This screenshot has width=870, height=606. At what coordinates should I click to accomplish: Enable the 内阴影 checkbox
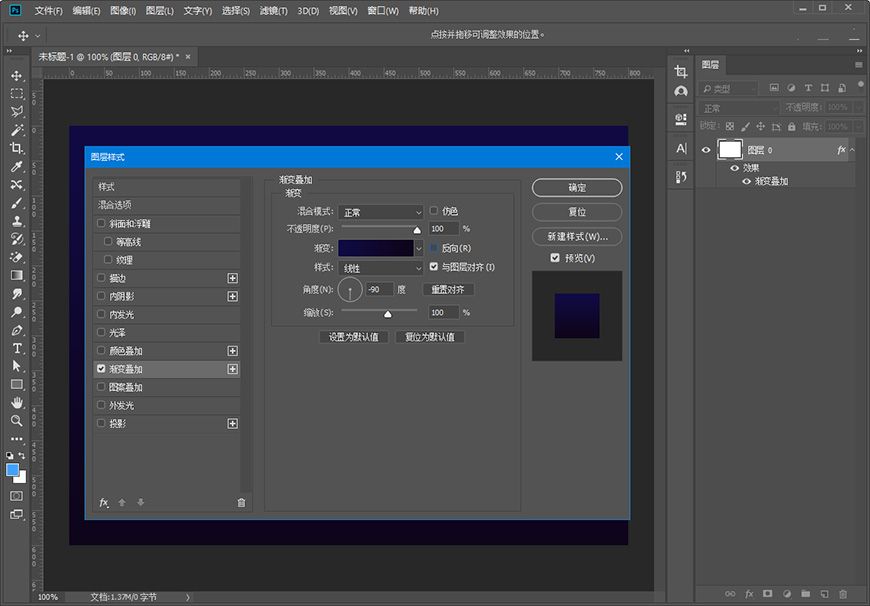coord(101,296)
